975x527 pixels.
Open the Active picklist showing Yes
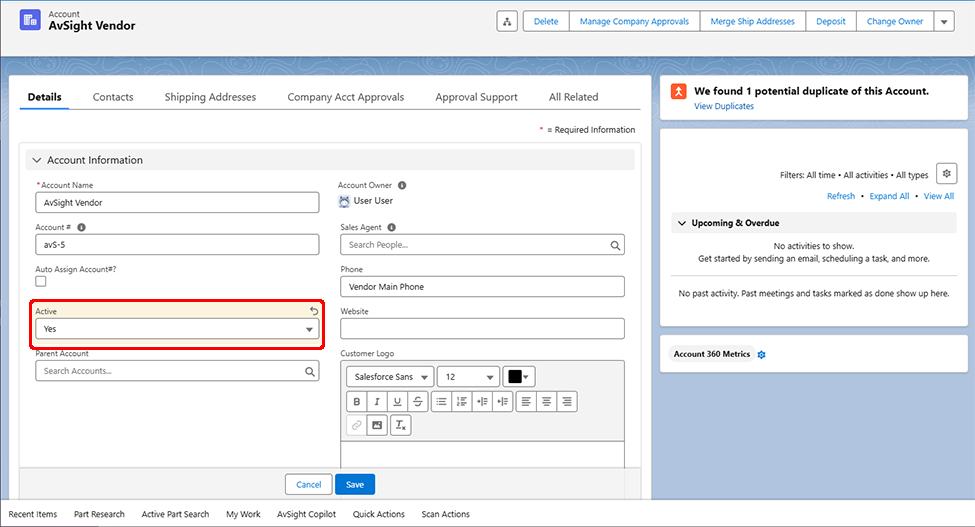(177, 329)
